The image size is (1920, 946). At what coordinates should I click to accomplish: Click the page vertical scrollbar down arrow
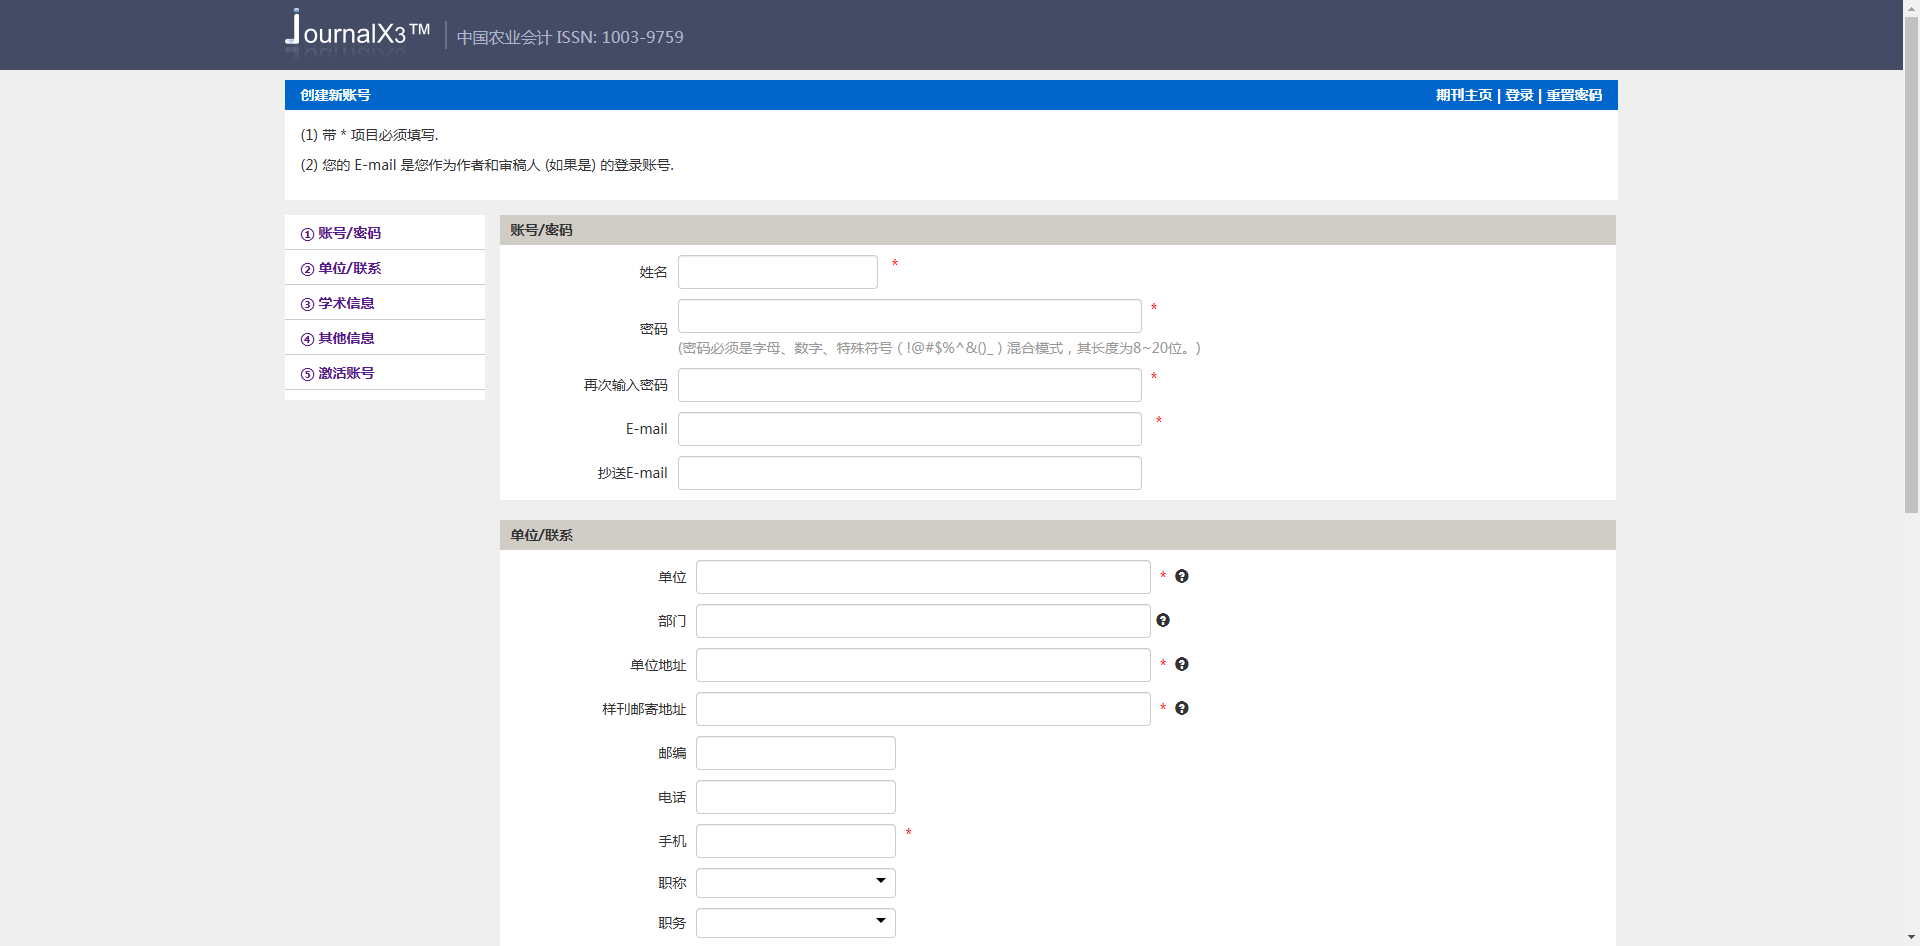point(1911,937)
